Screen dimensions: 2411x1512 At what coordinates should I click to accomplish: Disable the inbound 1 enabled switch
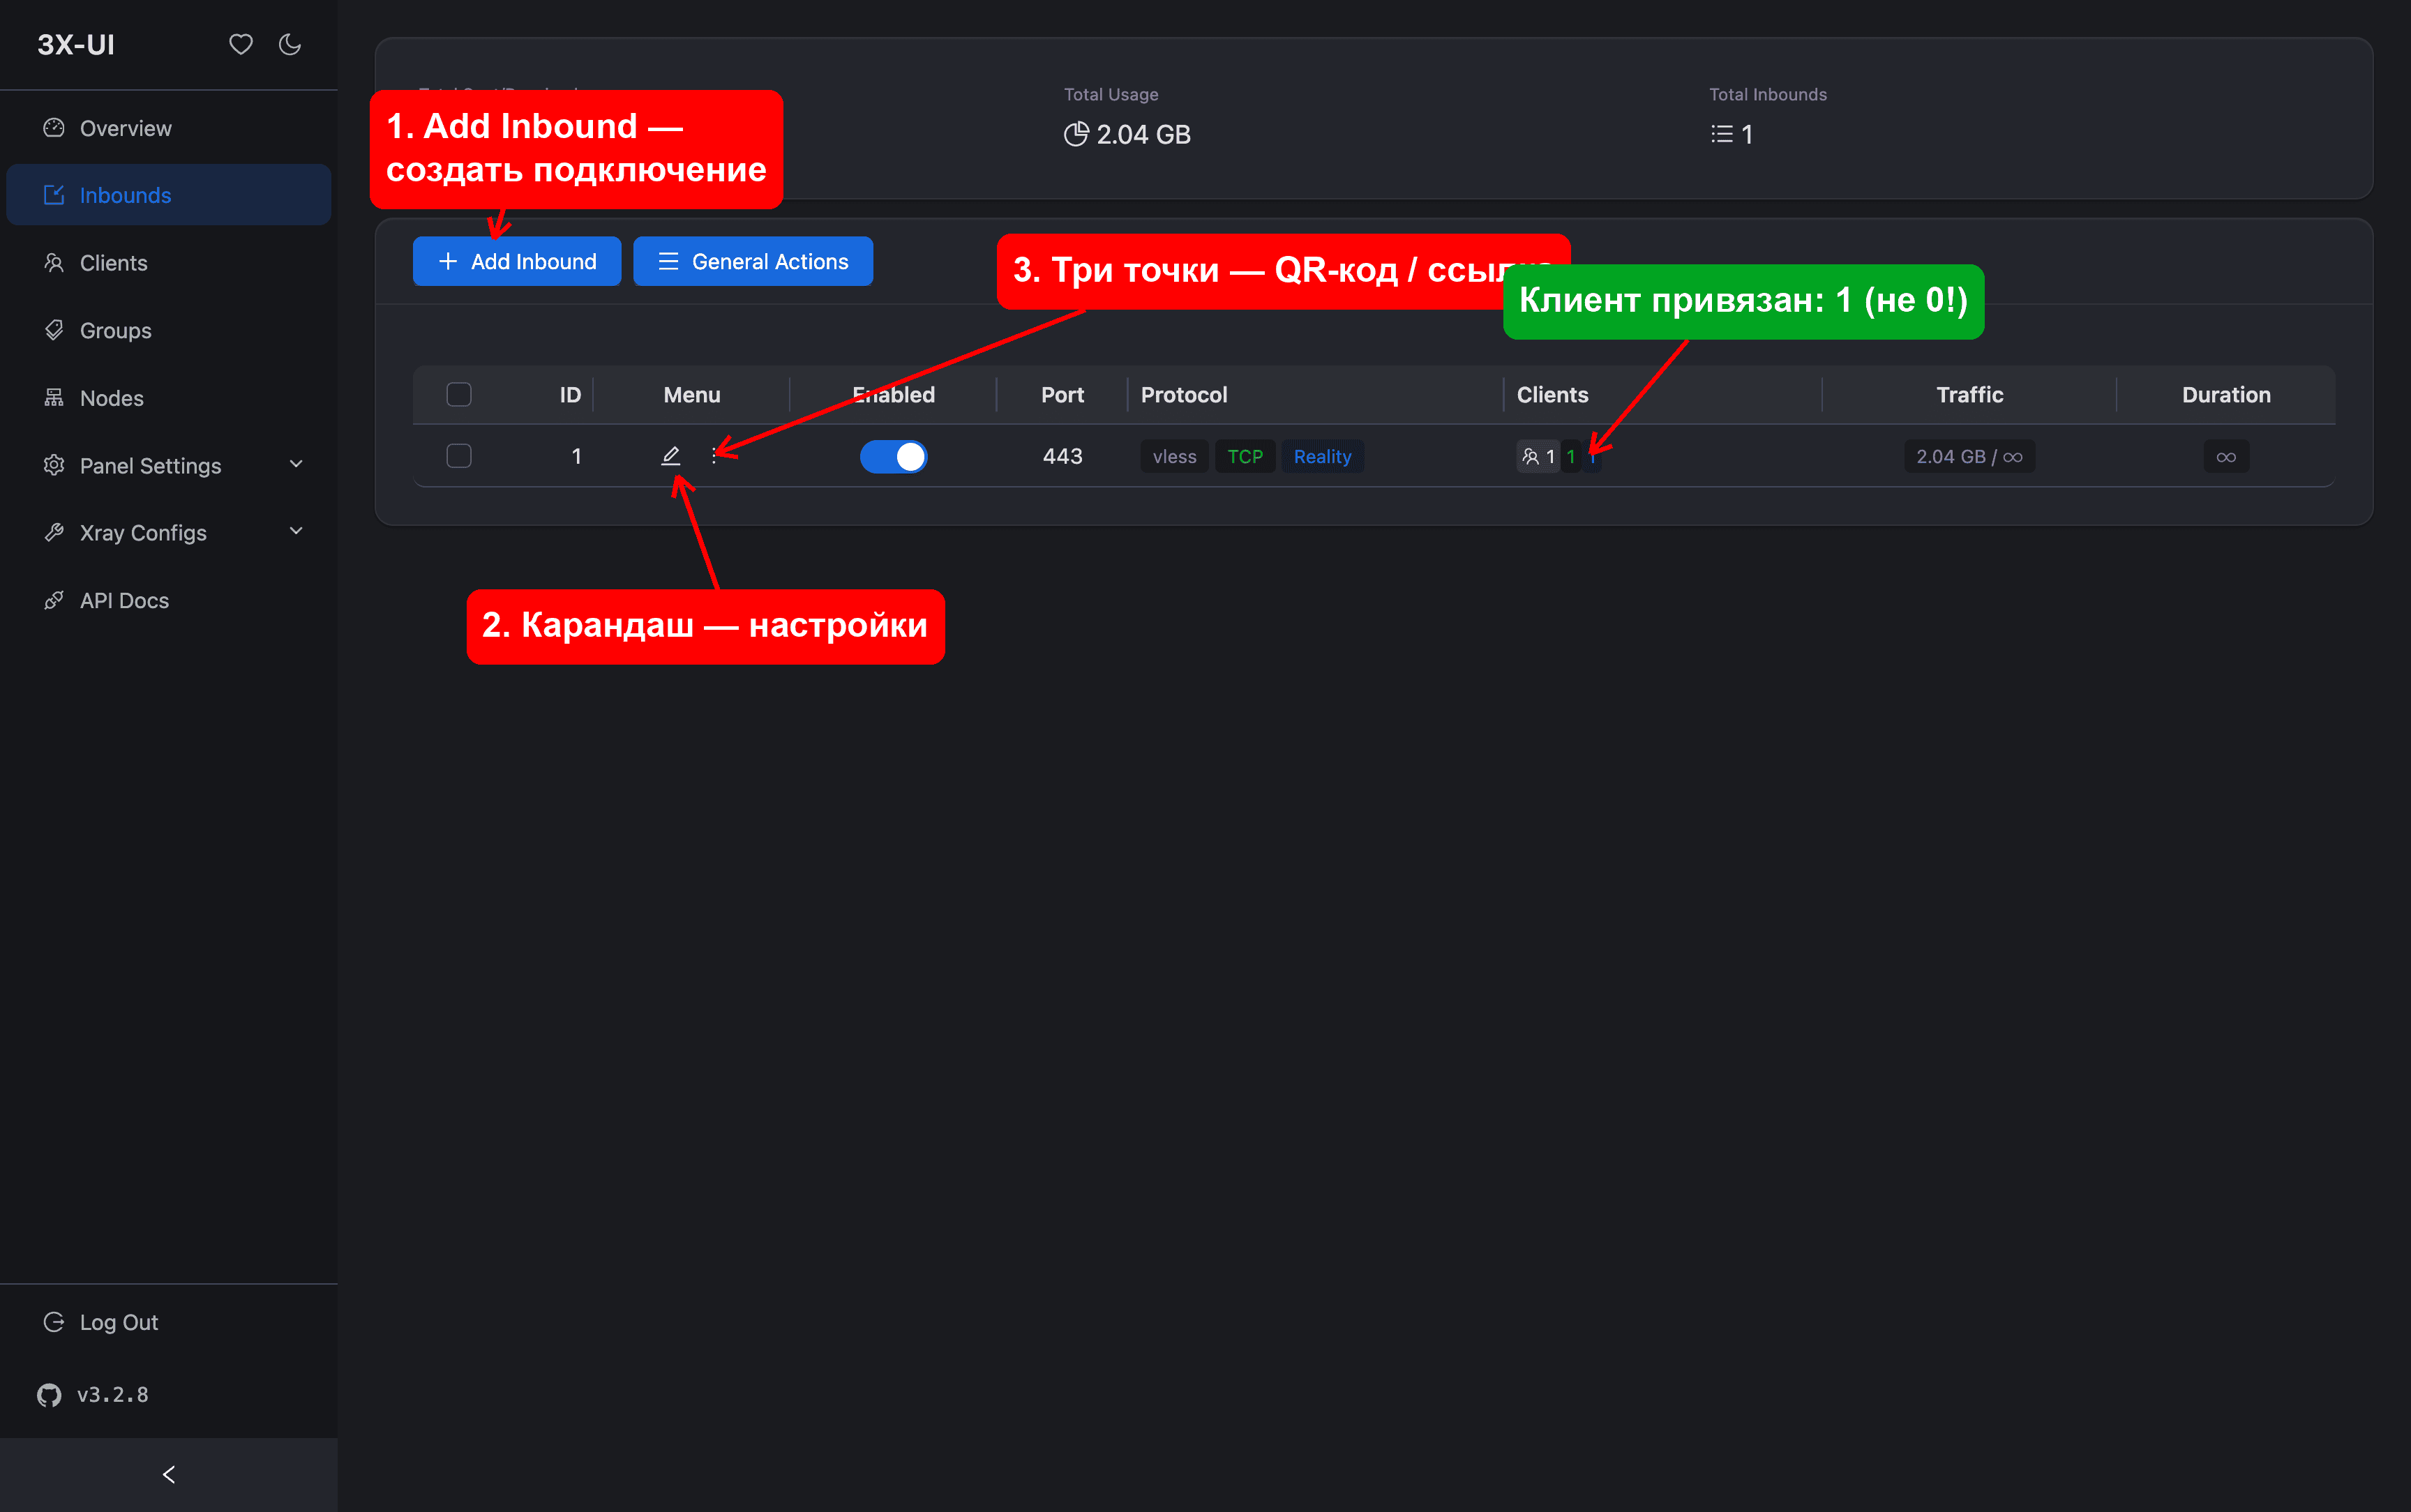(893, 456)
